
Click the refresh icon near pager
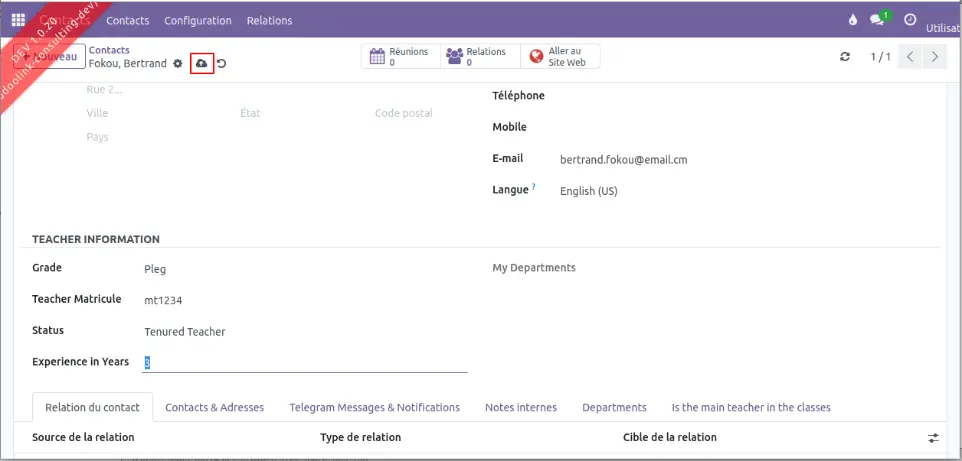(x=845, y=57)
